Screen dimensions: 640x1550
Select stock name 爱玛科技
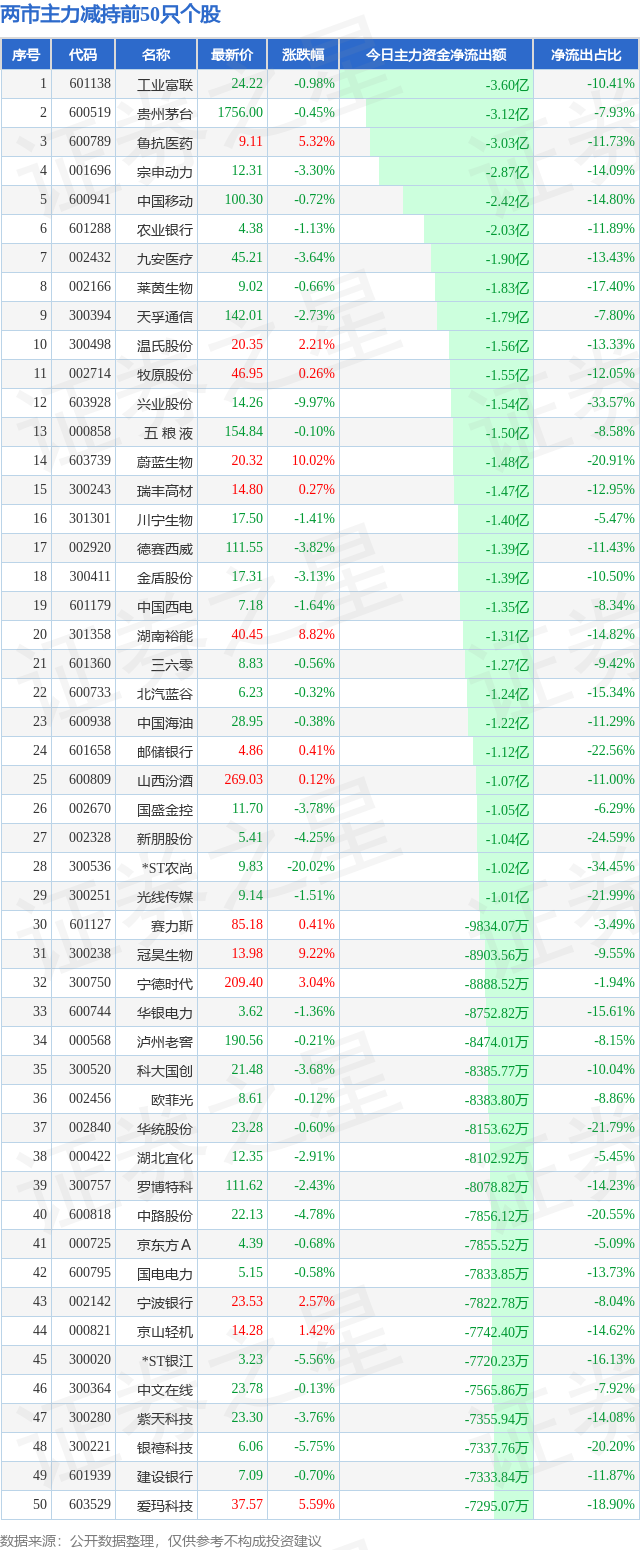(165, 1506)
